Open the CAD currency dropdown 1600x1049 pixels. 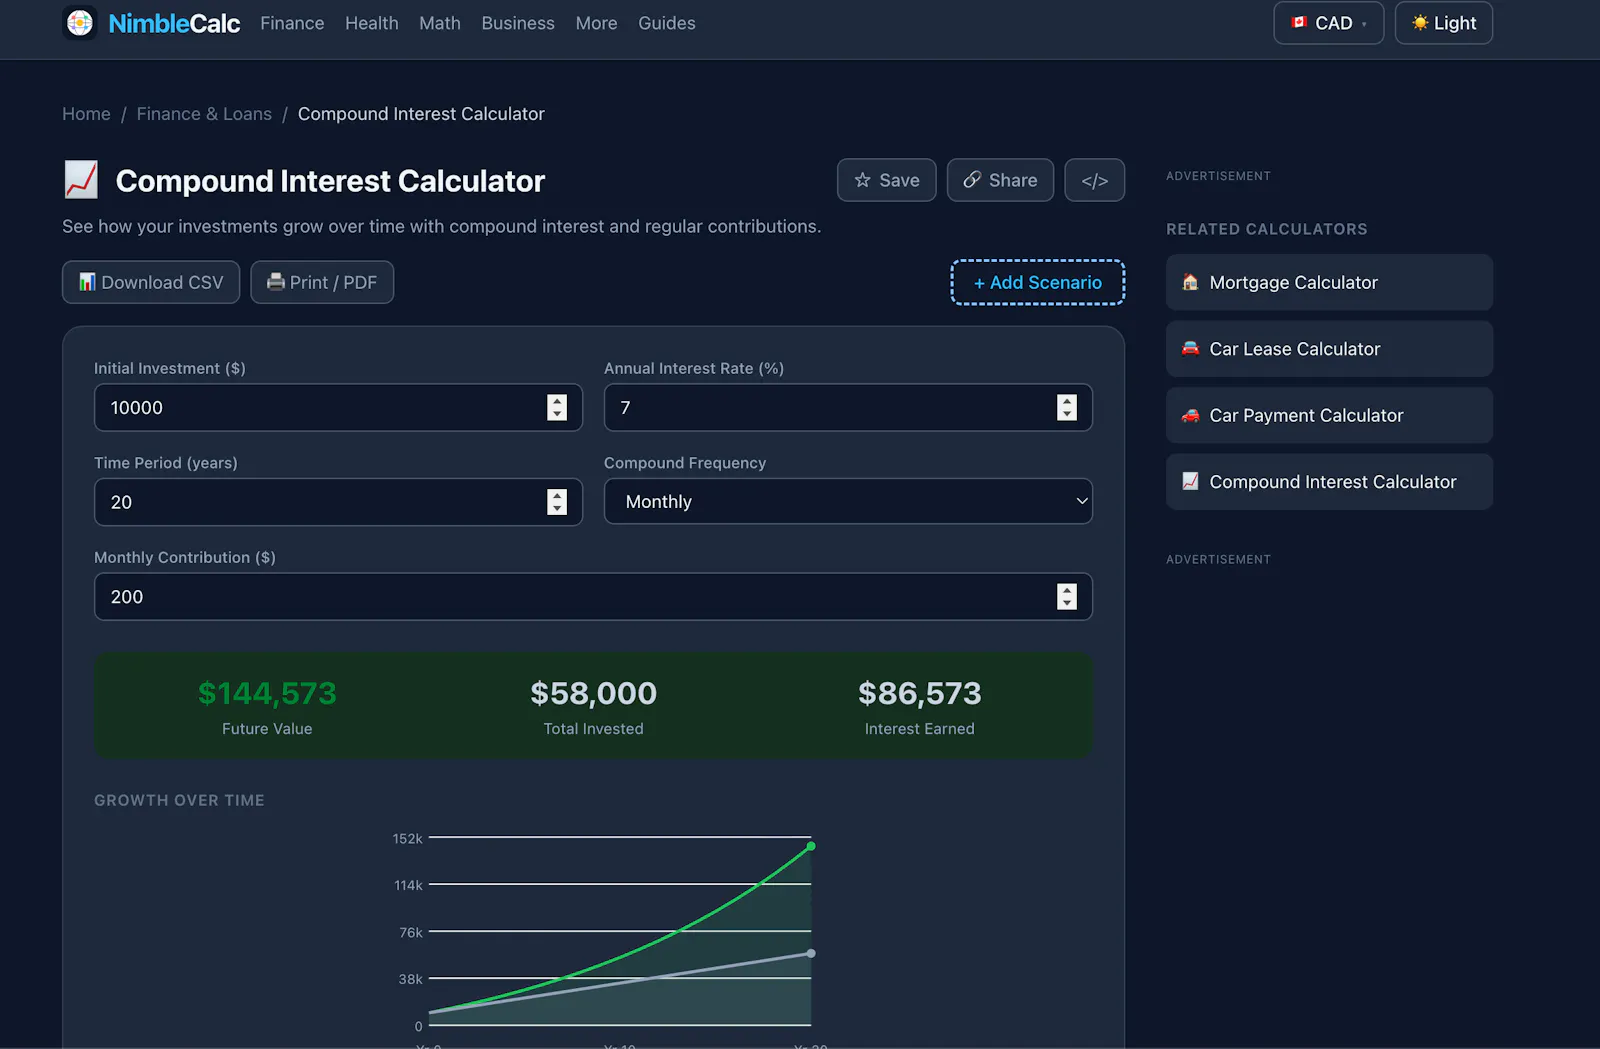pos(1328,23)
